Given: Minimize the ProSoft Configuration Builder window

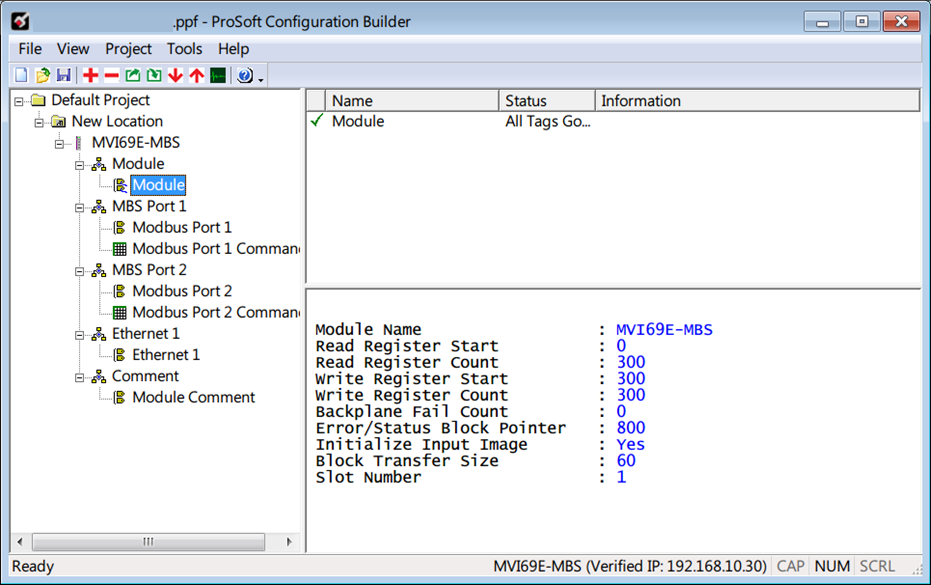Looking at the screenshot, I should click(822, 22).
